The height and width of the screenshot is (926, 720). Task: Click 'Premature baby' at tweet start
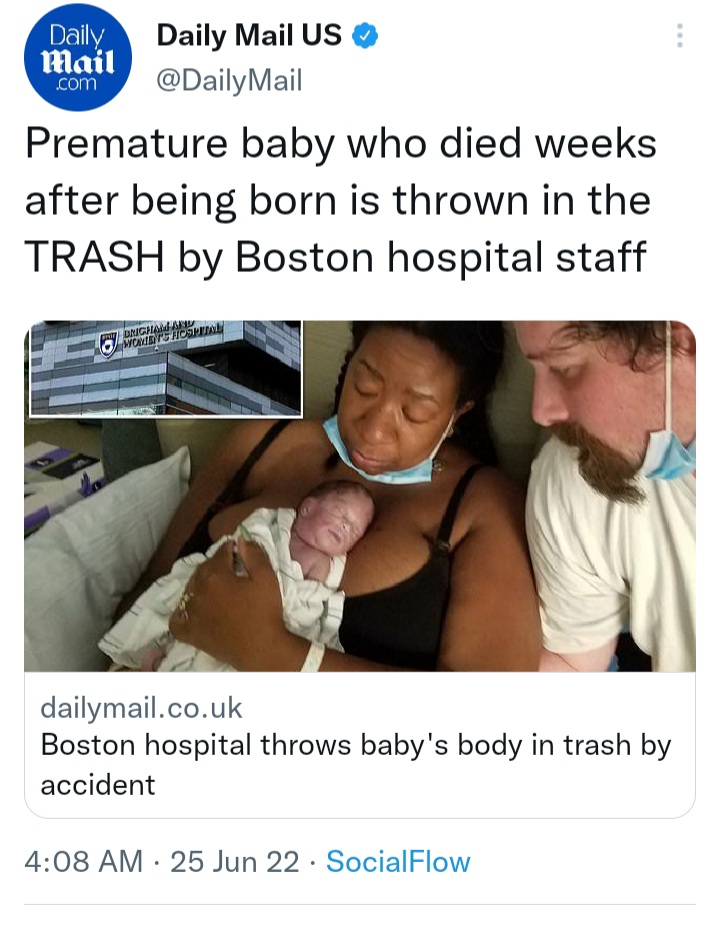pos(180,145)
